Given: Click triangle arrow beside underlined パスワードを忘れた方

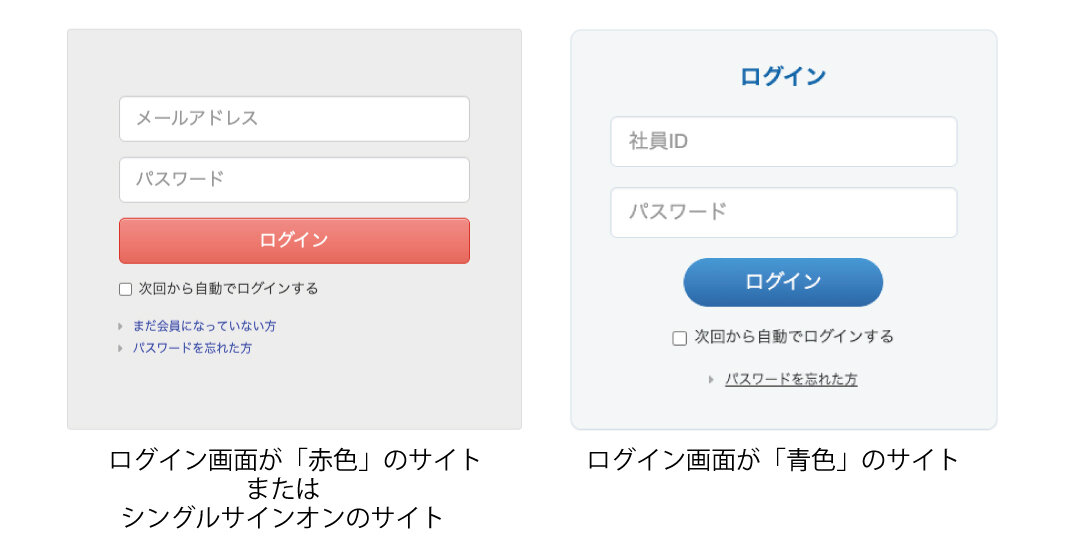Looking at the screenshot, I should 711,380.
